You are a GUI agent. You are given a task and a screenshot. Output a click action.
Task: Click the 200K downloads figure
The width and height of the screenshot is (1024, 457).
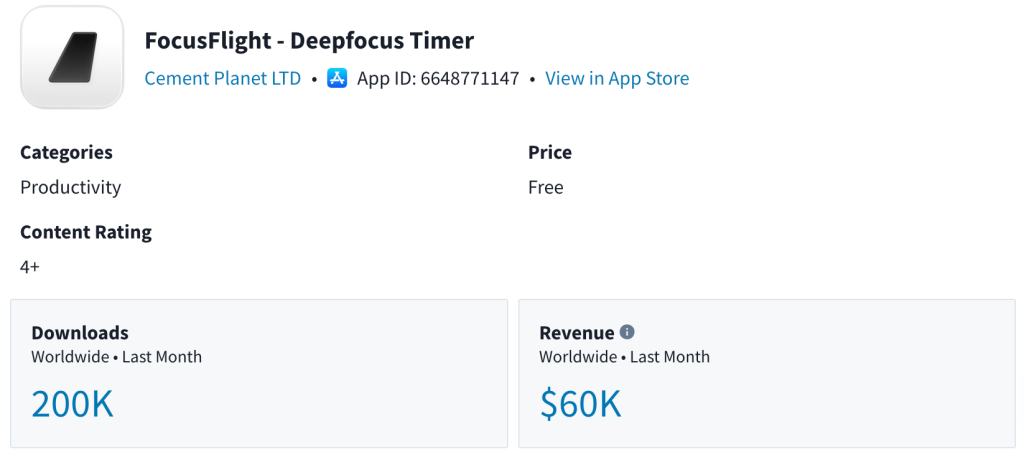[72, 403]
